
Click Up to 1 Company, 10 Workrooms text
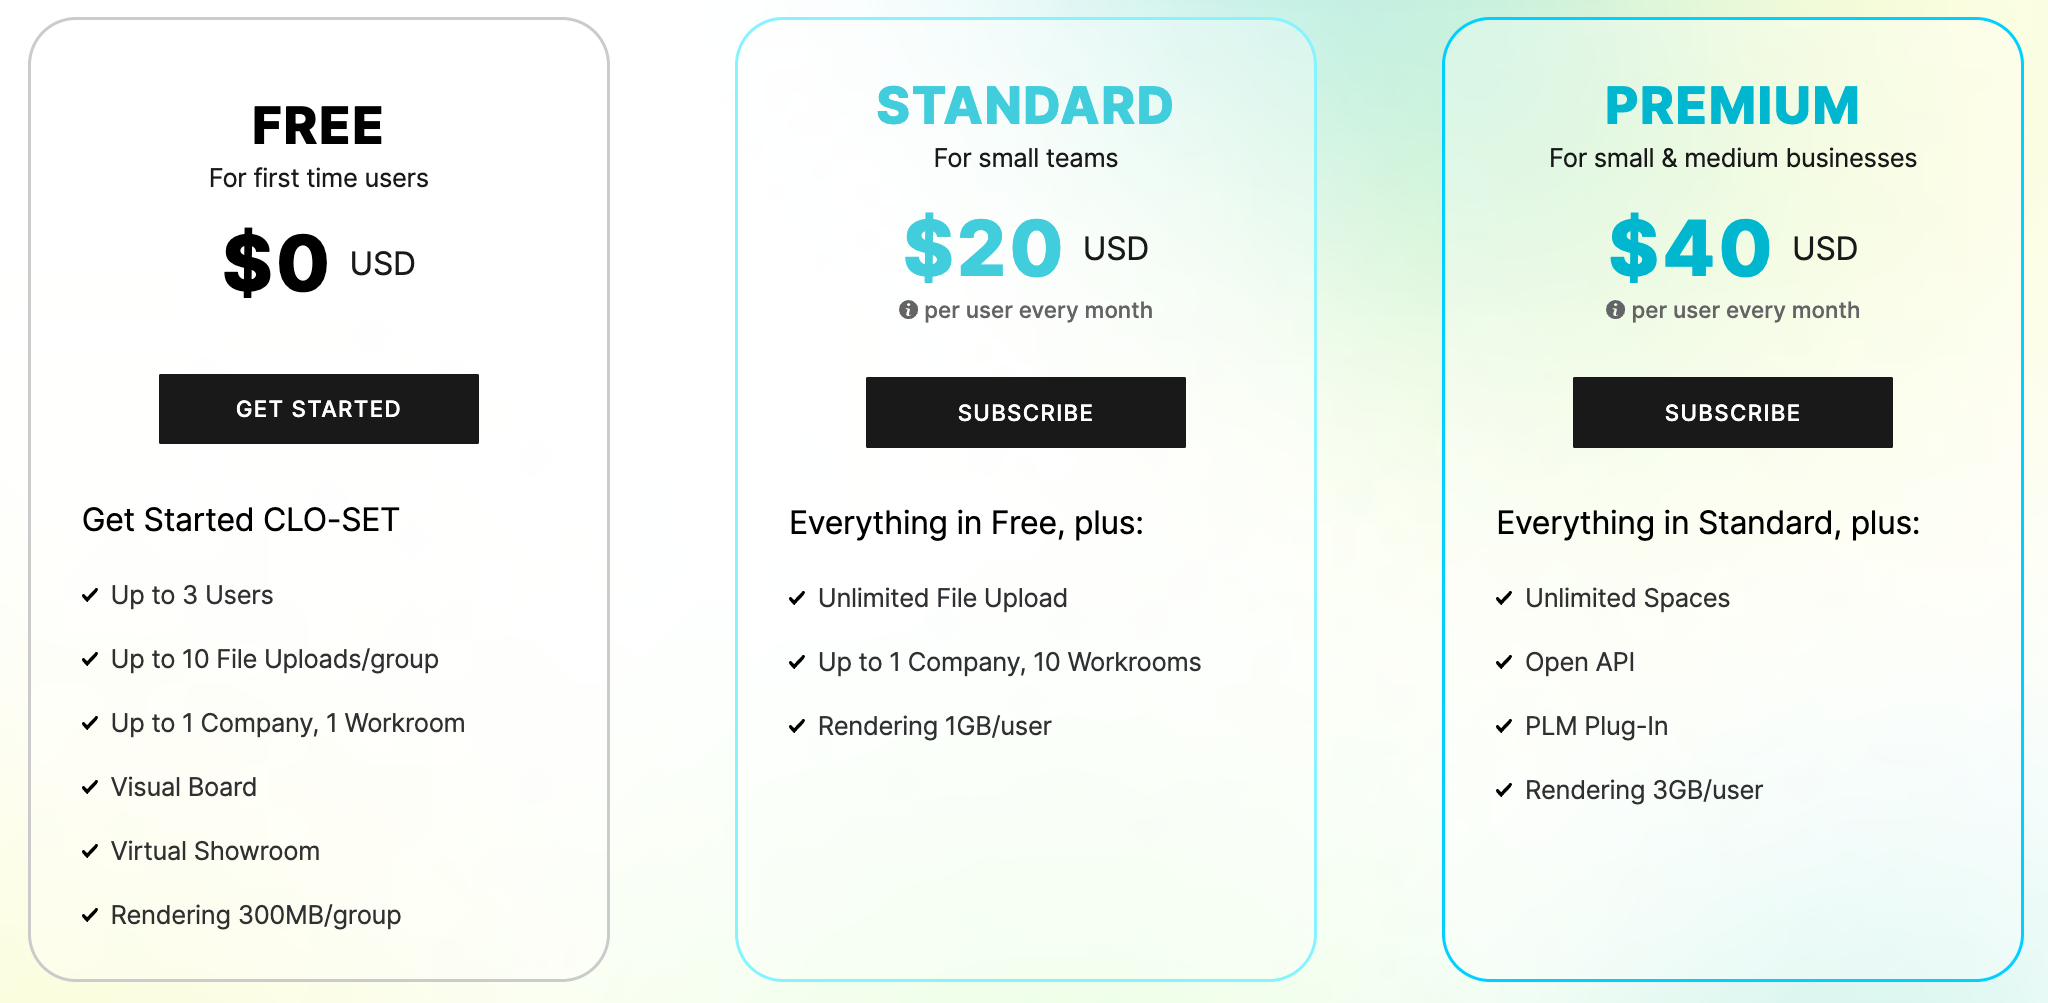click(1009, 662)
